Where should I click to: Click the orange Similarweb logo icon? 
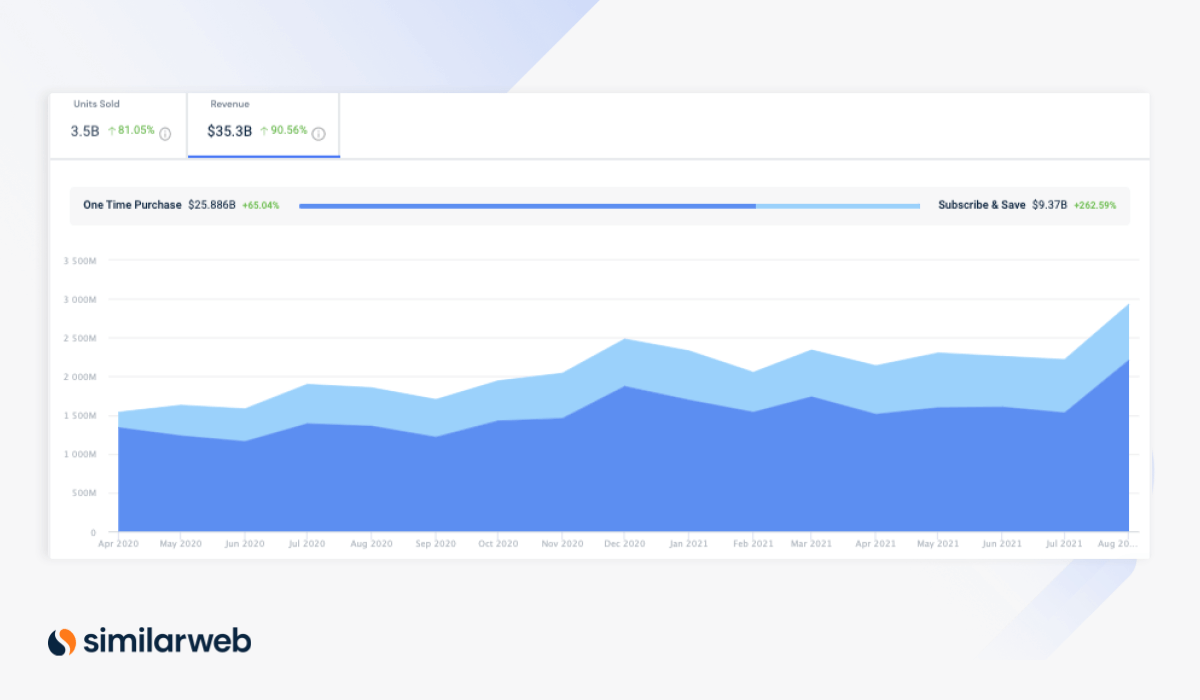point(62,641)
